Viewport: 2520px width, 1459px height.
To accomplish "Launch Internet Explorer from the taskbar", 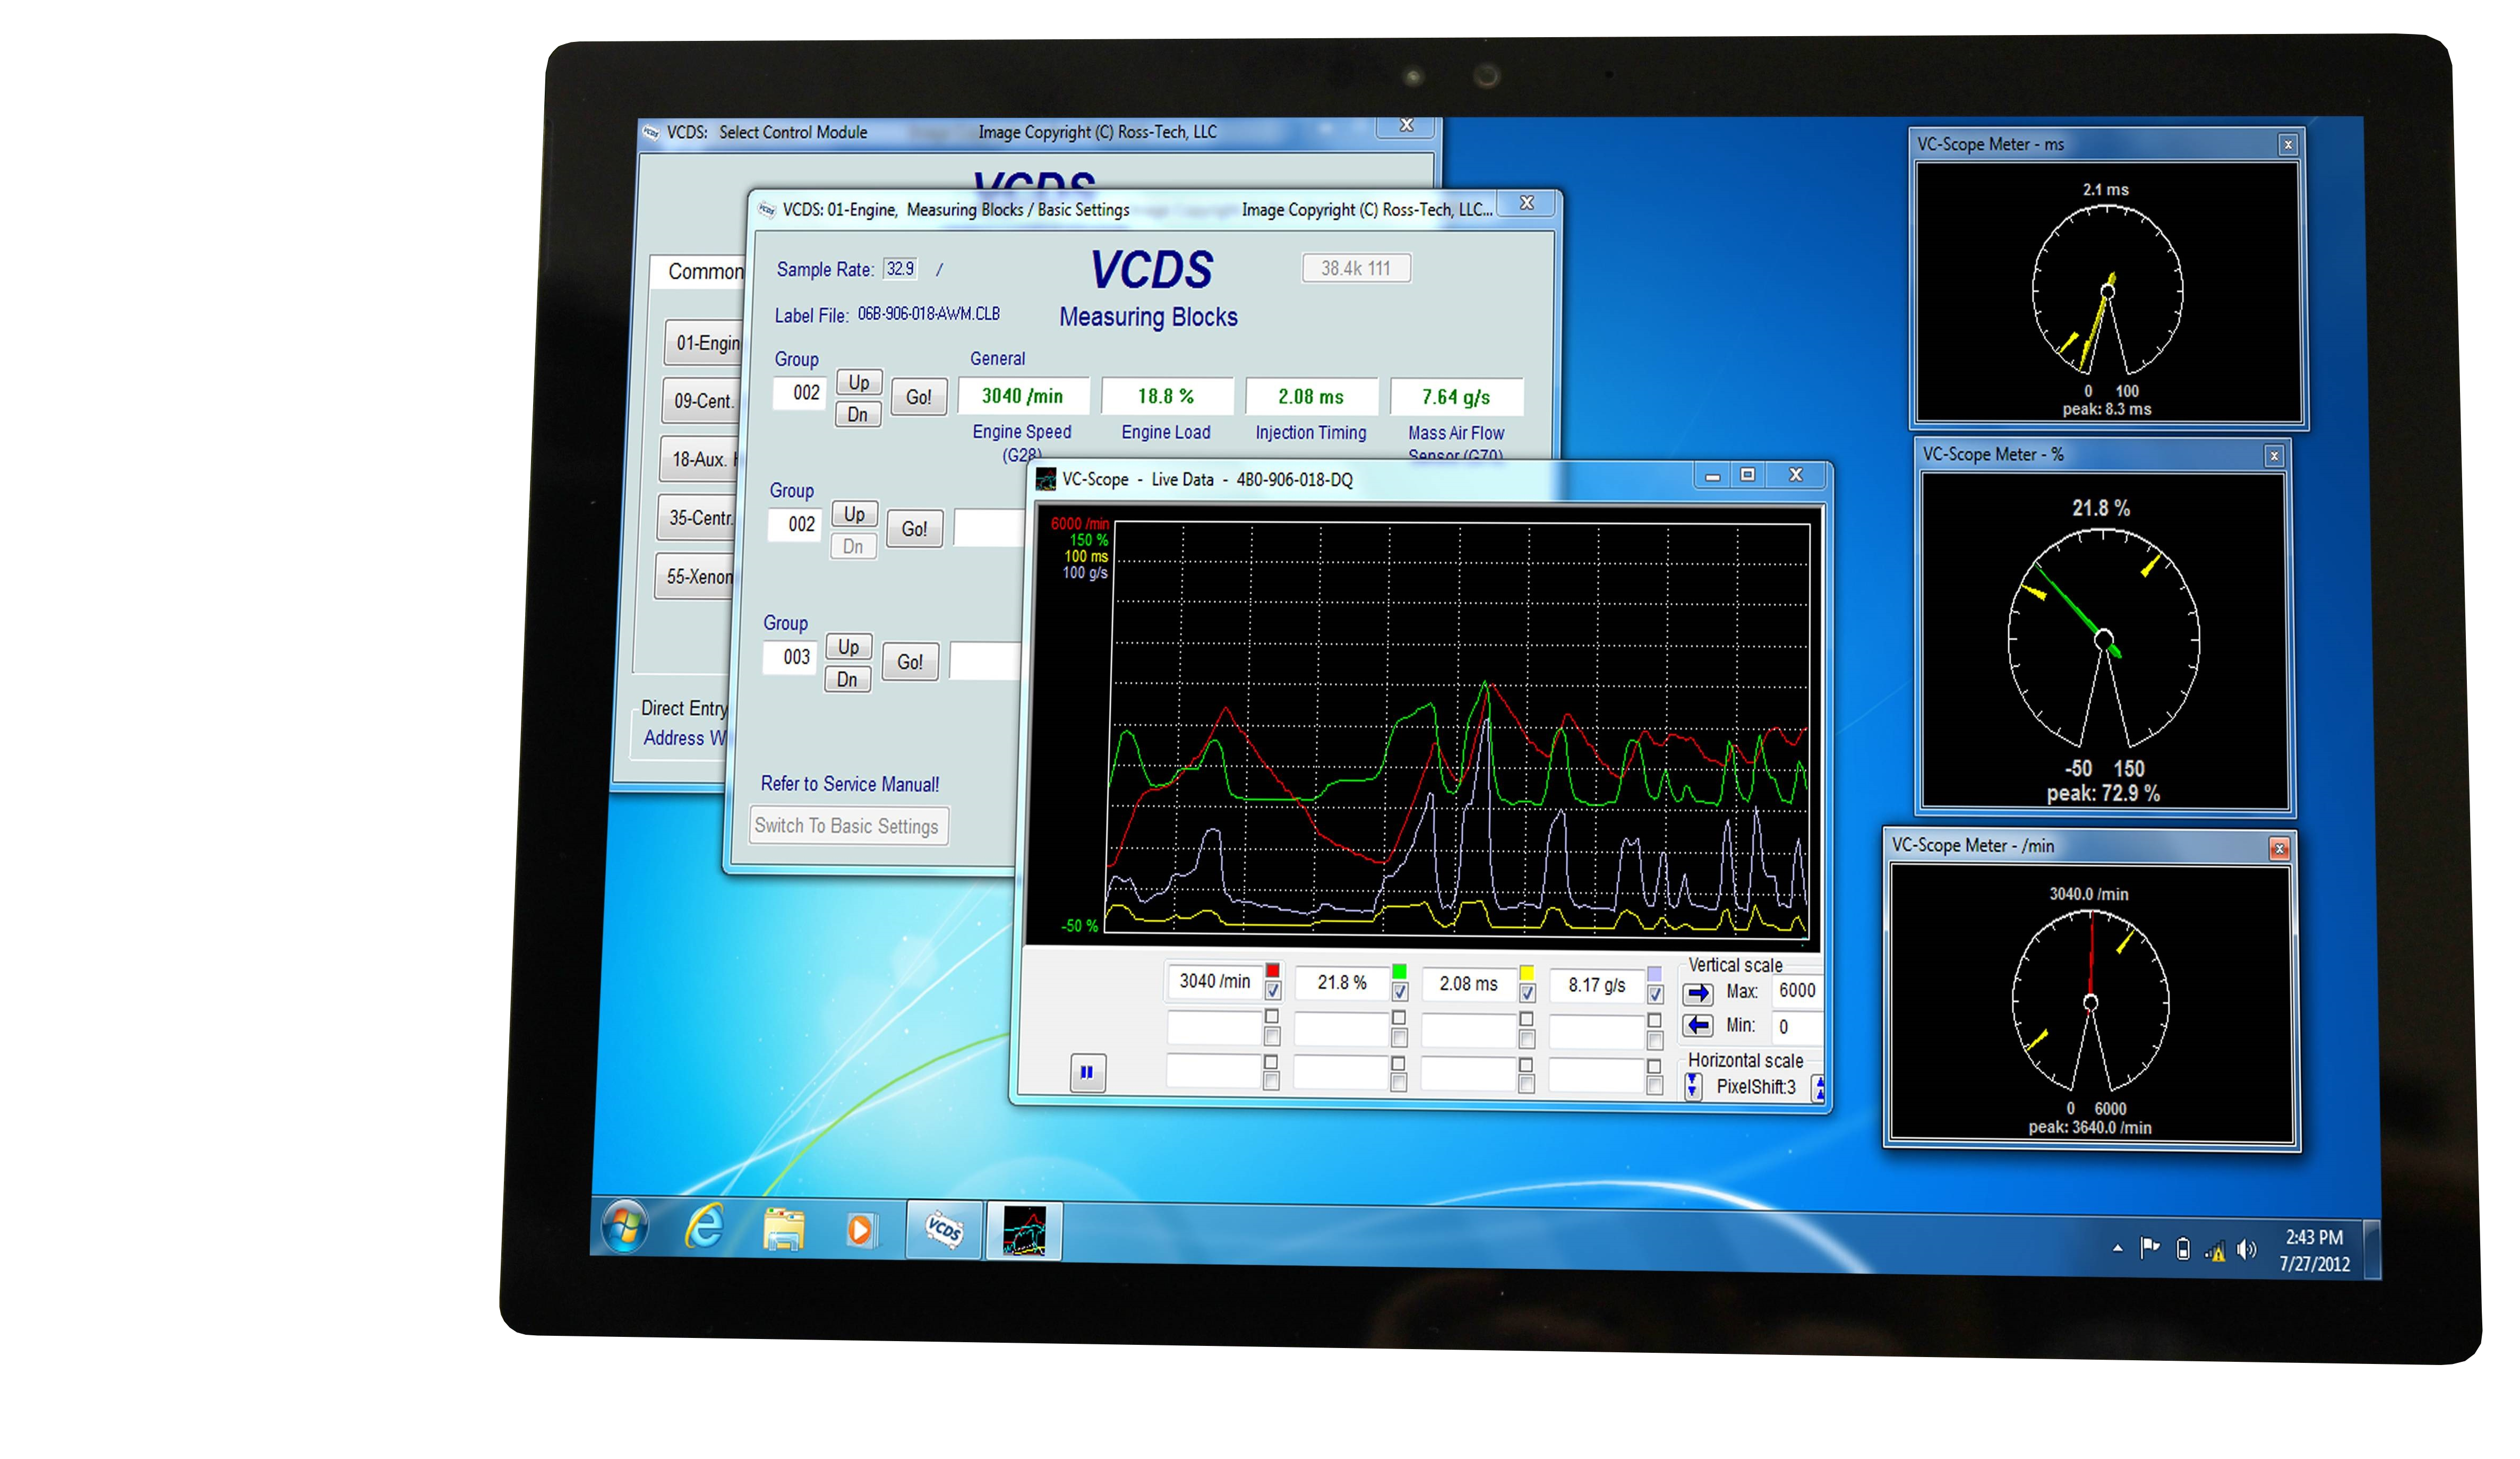I will tap(704, 1226).
